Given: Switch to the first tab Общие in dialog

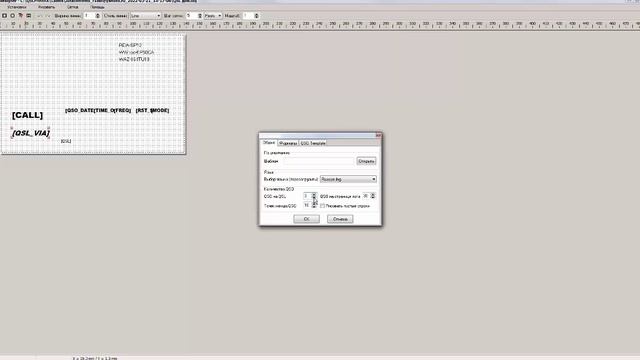Looking at the screenshot, I should pyautogui.click(x=269, y=143).
